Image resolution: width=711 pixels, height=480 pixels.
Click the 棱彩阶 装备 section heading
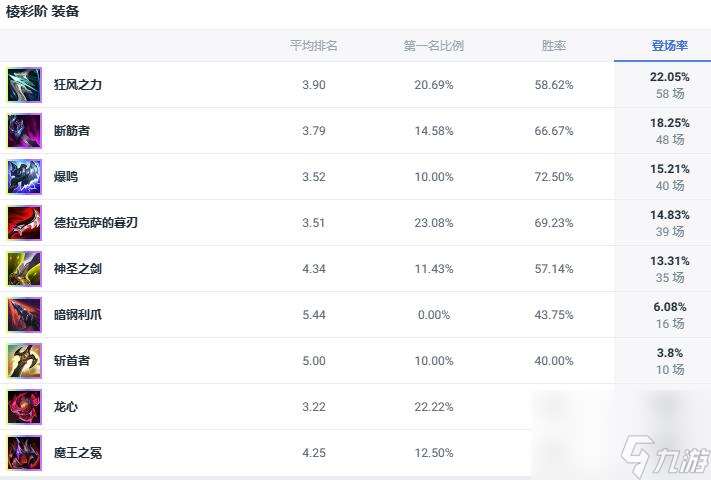(x=43, y=12)
